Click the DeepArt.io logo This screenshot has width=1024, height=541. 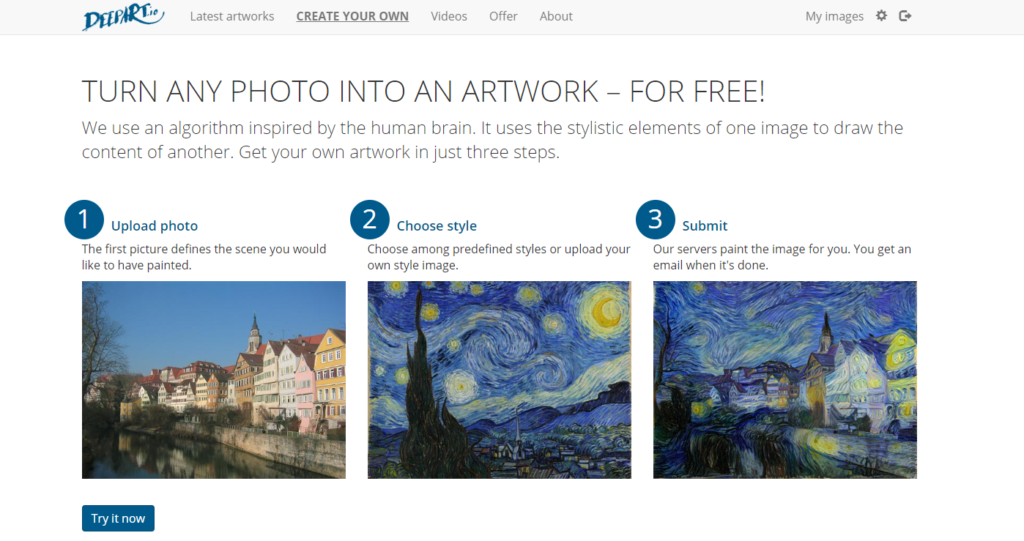click(x=123, y=17)
